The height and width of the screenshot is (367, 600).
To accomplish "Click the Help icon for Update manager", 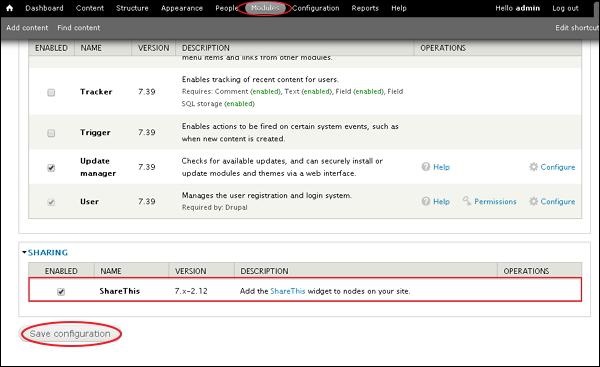I will point(426,167).
